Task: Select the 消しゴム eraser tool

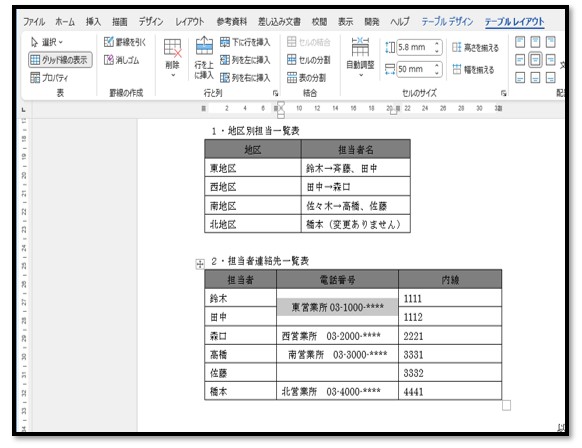Action: pyautogui.click(x=121, y=60)
